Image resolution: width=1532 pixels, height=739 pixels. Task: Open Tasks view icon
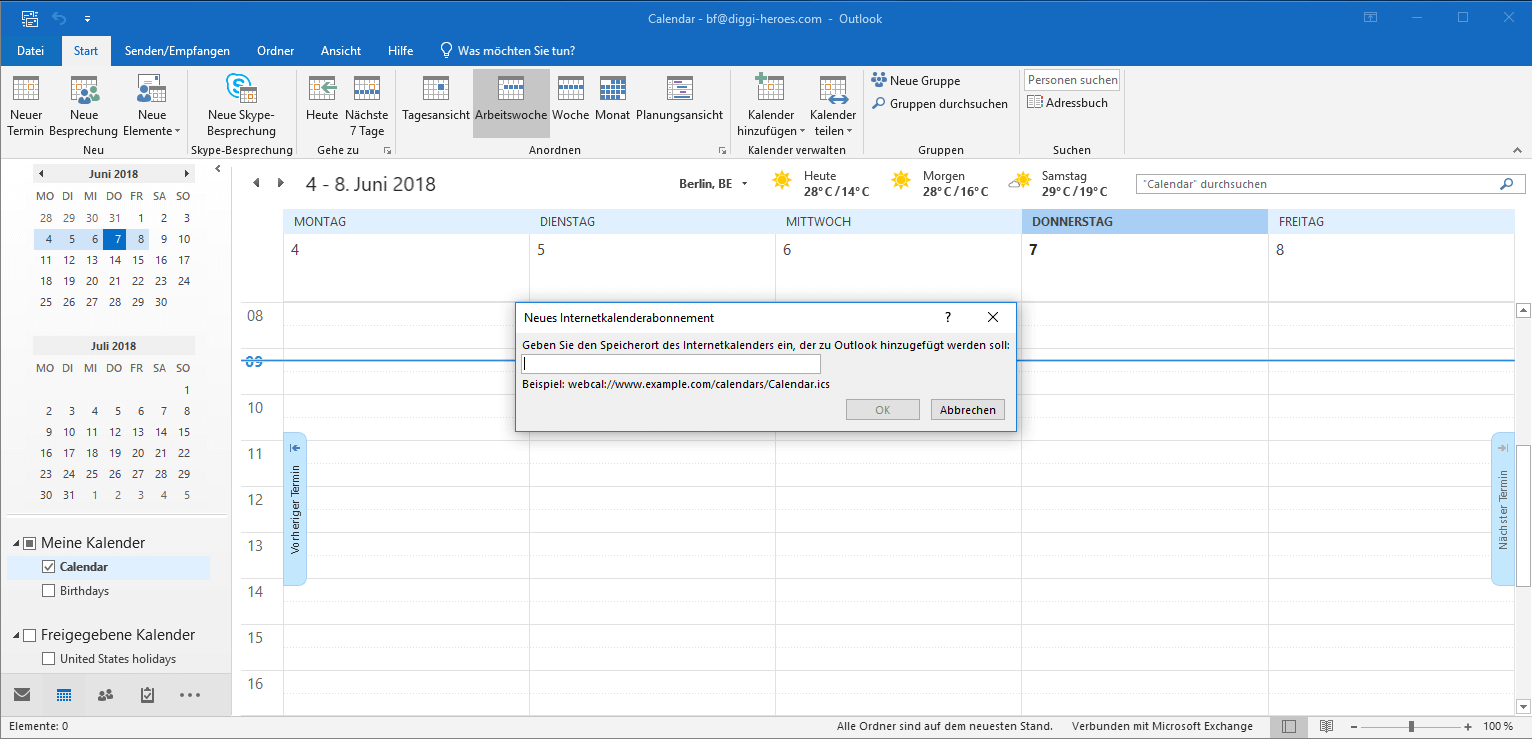pos(148,695)
